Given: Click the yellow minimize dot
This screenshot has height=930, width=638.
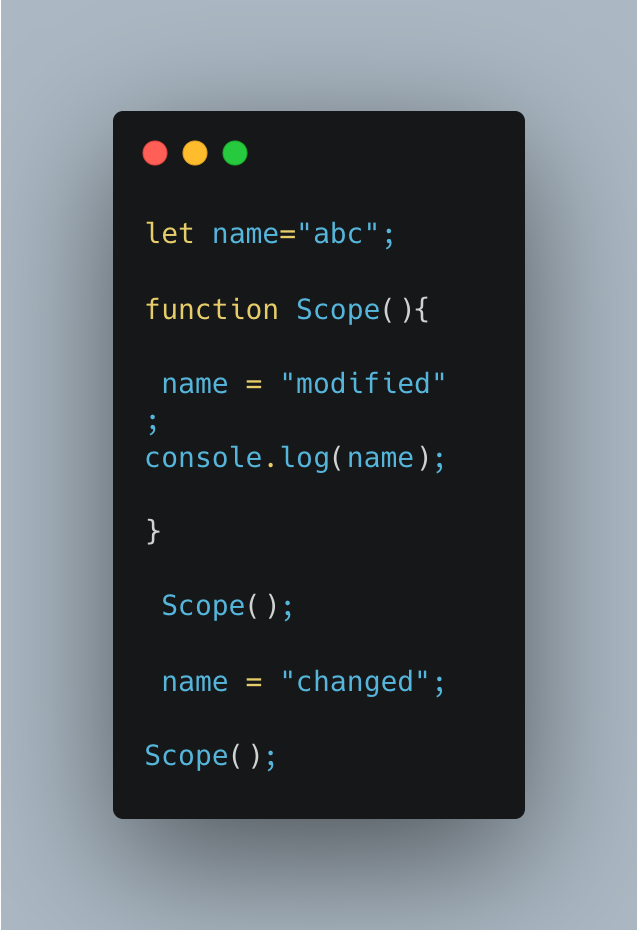Looking at the screenshot, I should [x=195, y=153].
